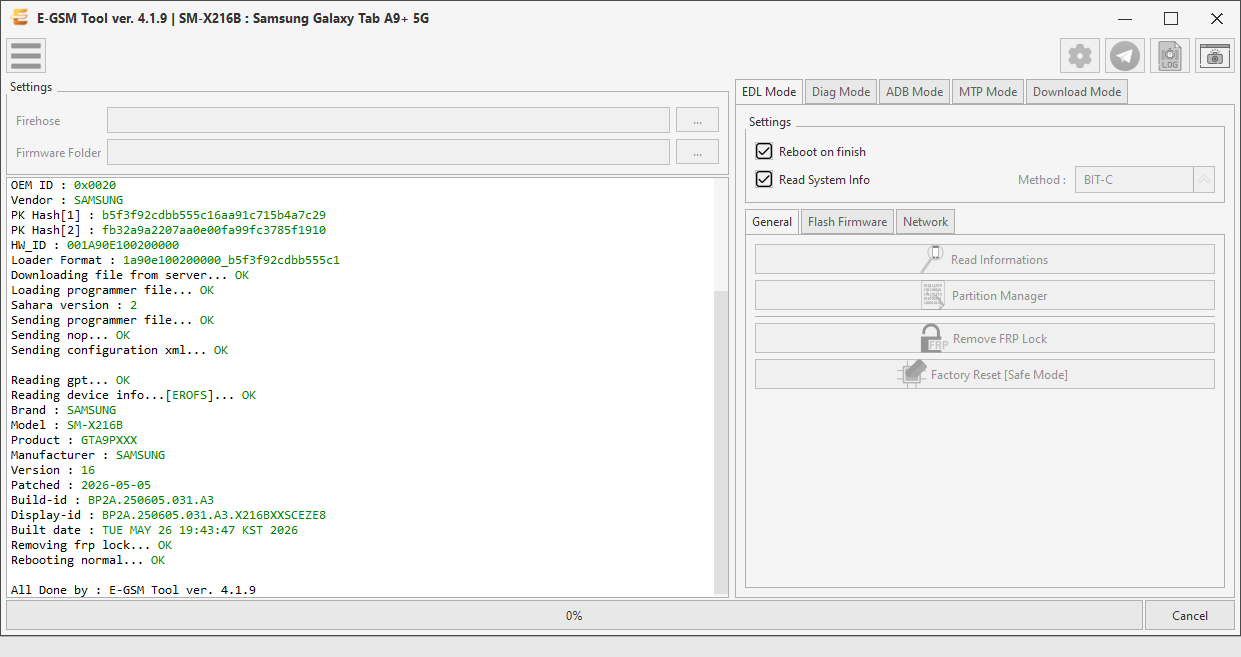Open settings with the gear icon
This screenshot has height=657, width=1241.
(1080, 56)
